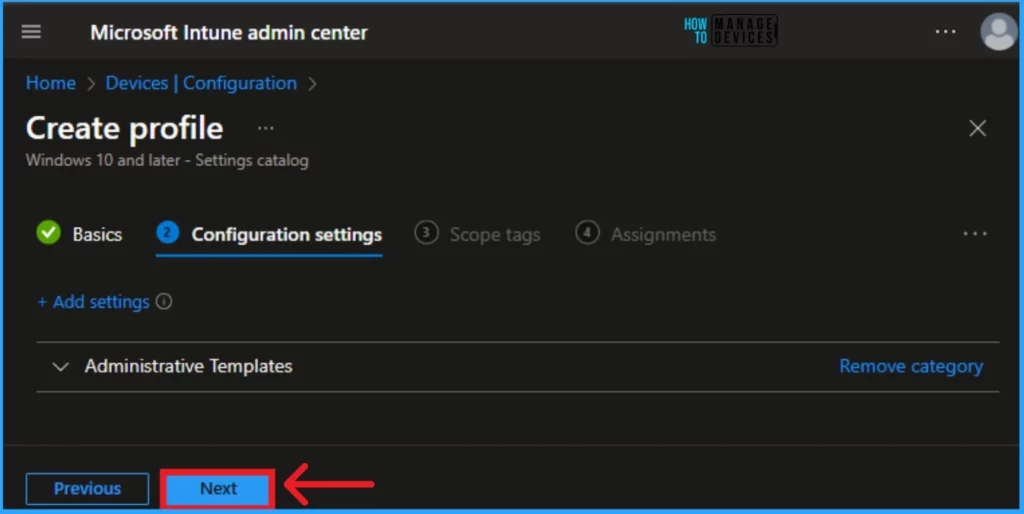Click the Home breadcrumb link
This screenshot has width=1024, height=514.
click(51, 83)
